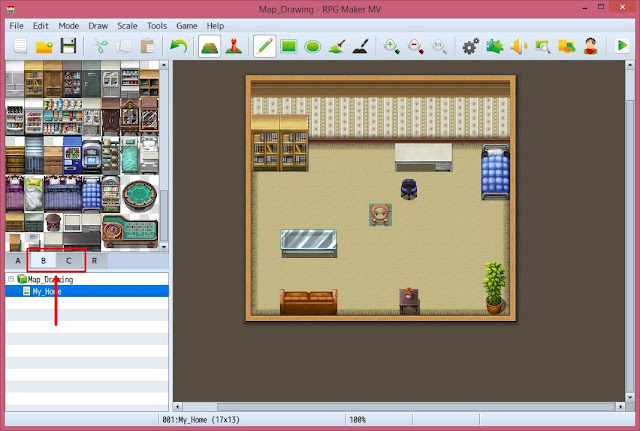Viewport: 640px width, 431px height.
Task: Click the brown sofa on the map
Action: coord(309,302)
